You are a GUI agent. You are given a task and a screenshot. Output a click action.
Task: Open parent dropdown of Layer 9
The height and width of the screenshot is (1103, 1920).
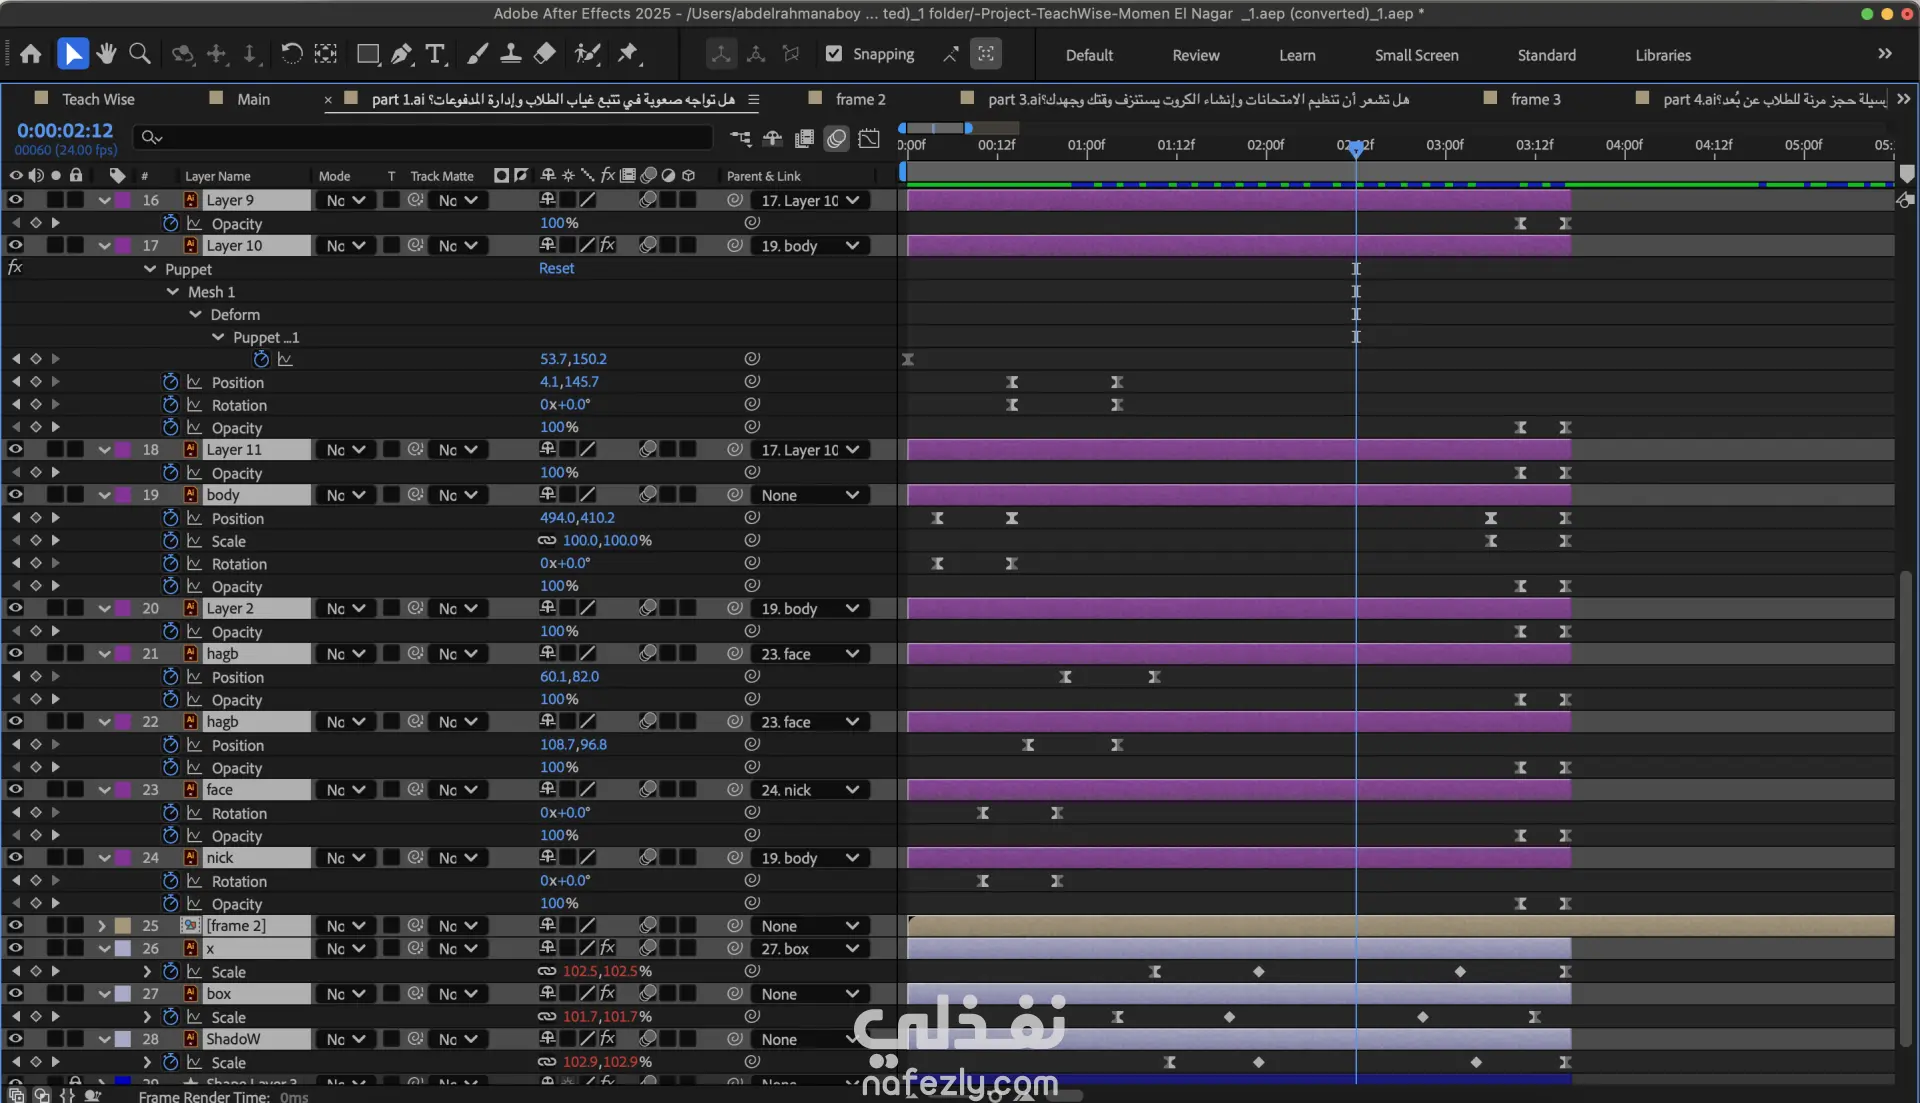click(x=810, y=200)
